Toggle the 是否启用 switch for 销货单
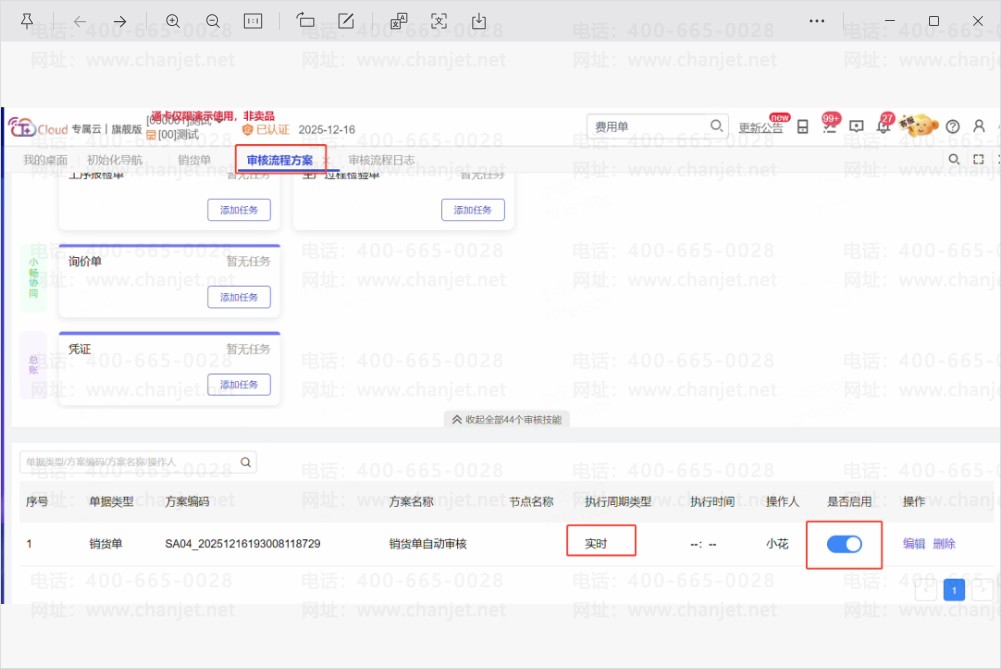Image resolution: width=1001 pixels, height=669 pixels. (844, 544)
